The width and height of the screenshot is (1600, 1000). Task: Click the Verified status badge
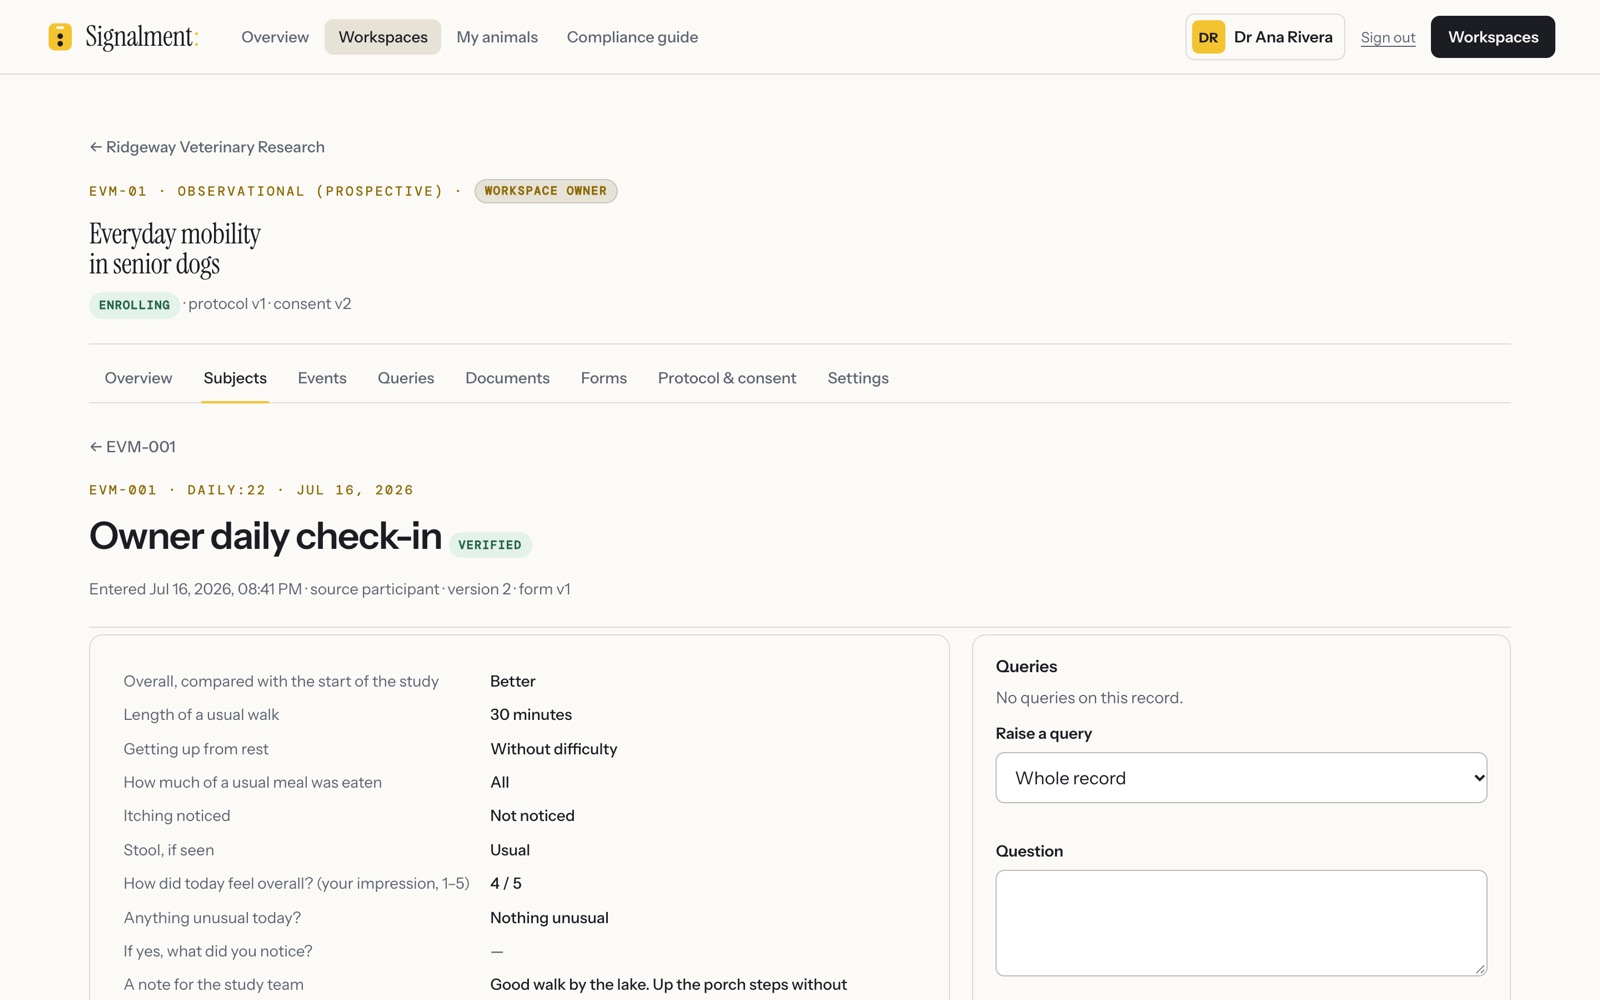(490, 545)
